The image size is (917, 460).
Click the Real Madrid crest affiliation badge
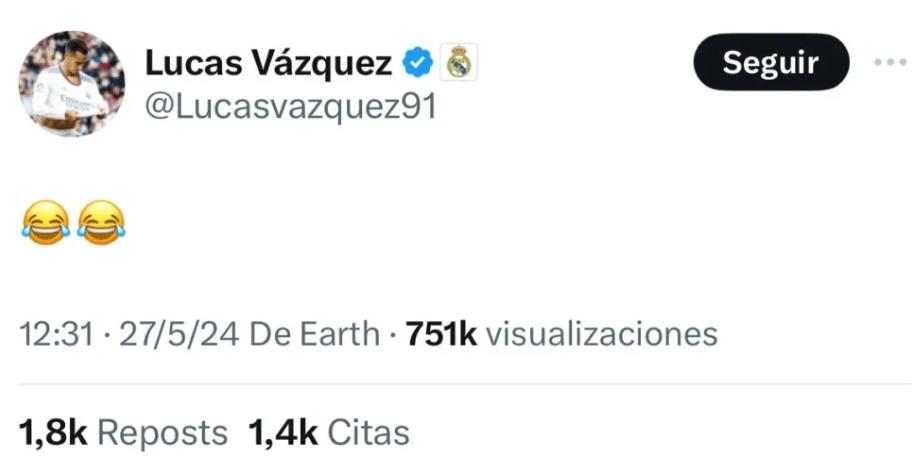pos(459,63)
